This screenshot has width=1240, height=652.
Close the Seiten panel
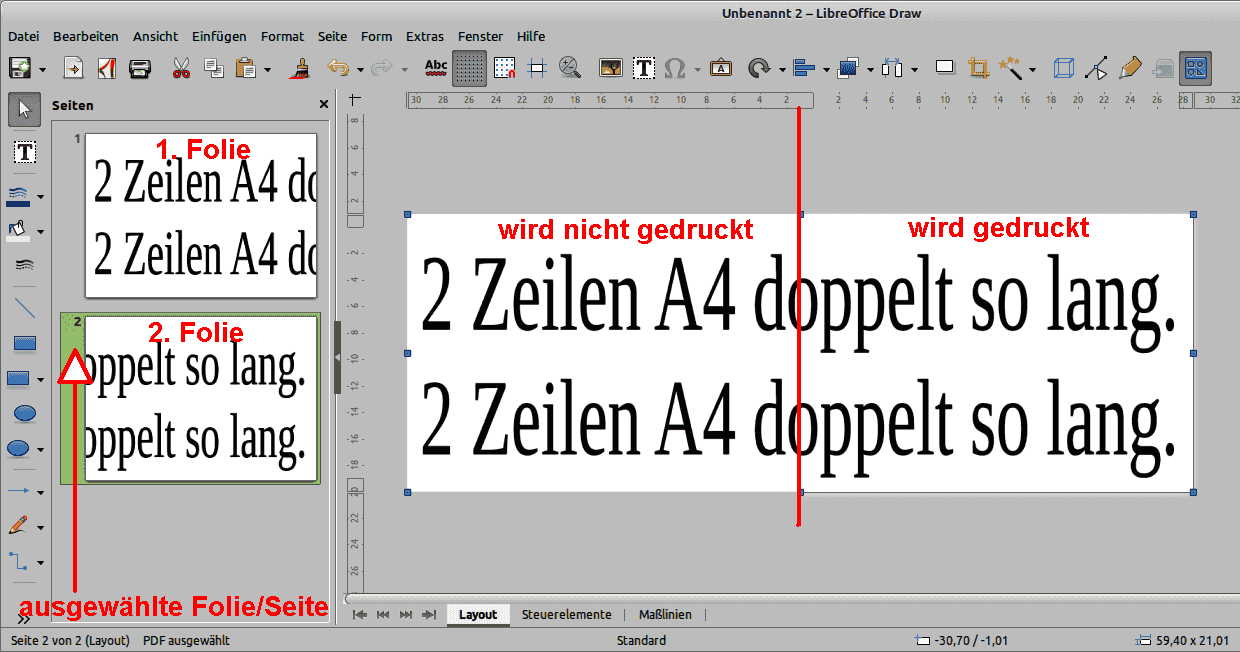pyautogui.click(x=324, y=104)
